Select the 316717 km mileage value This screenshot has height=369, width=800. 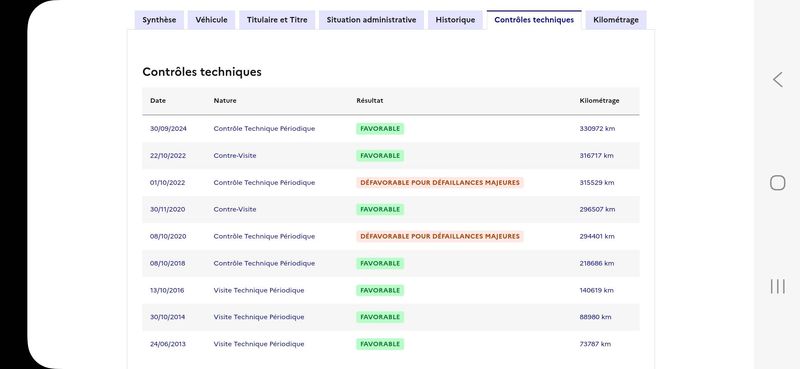pos(596,156)
